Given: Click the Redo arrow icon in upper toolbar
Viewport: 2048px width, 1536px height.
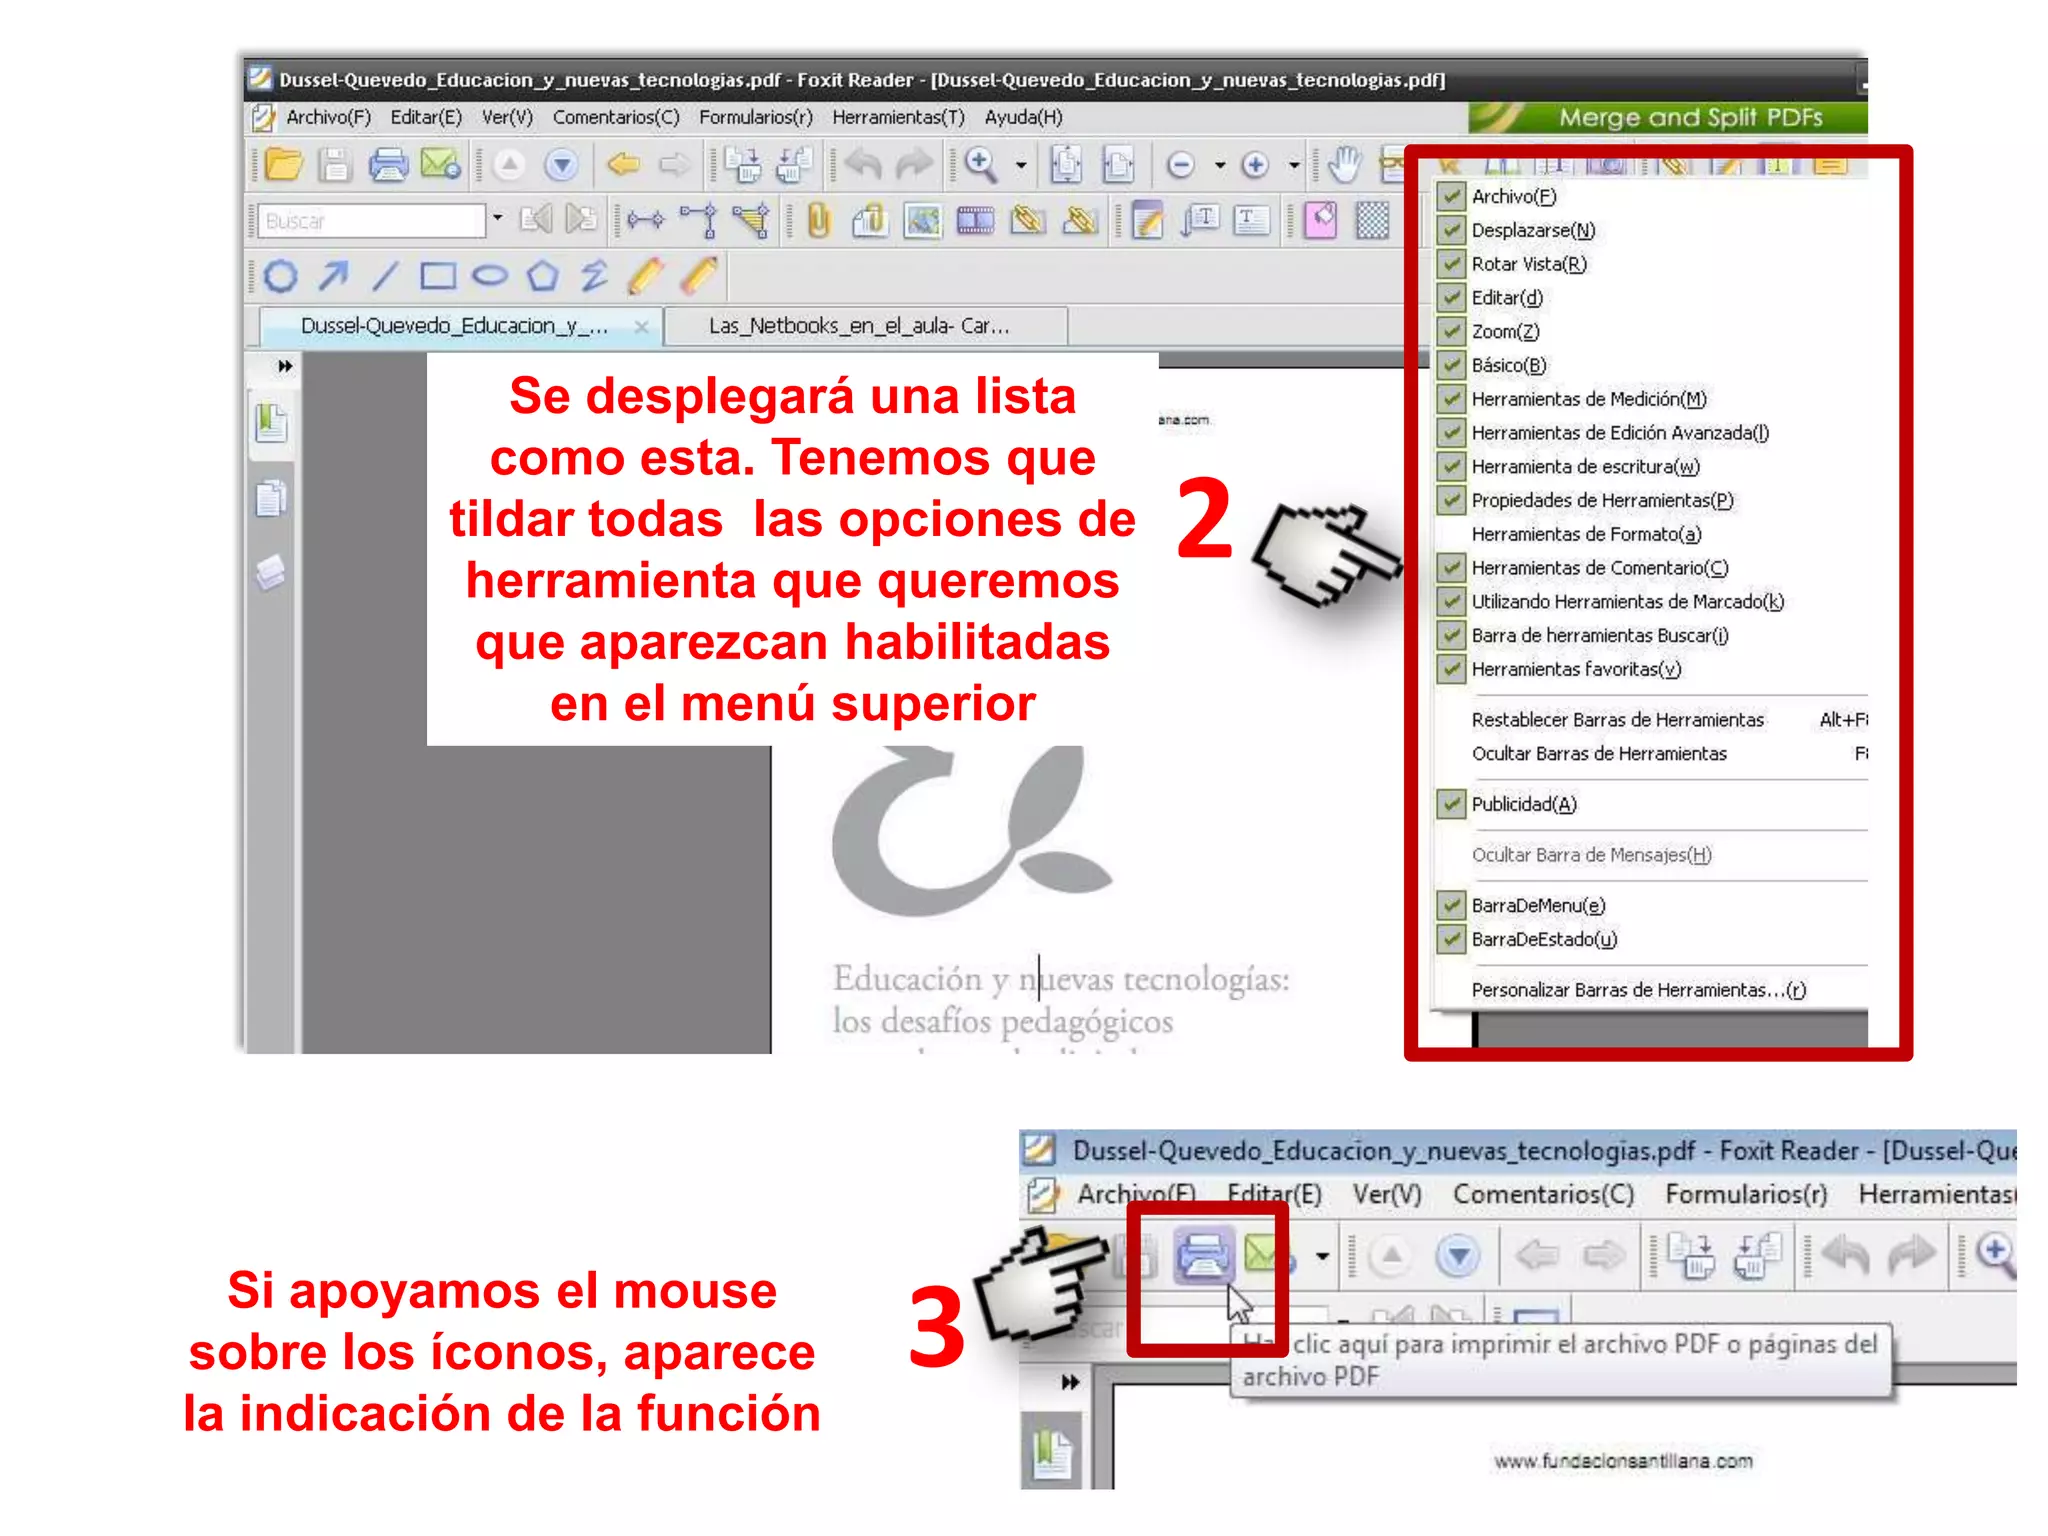Looking at the screenshot, I should [914, 164].
